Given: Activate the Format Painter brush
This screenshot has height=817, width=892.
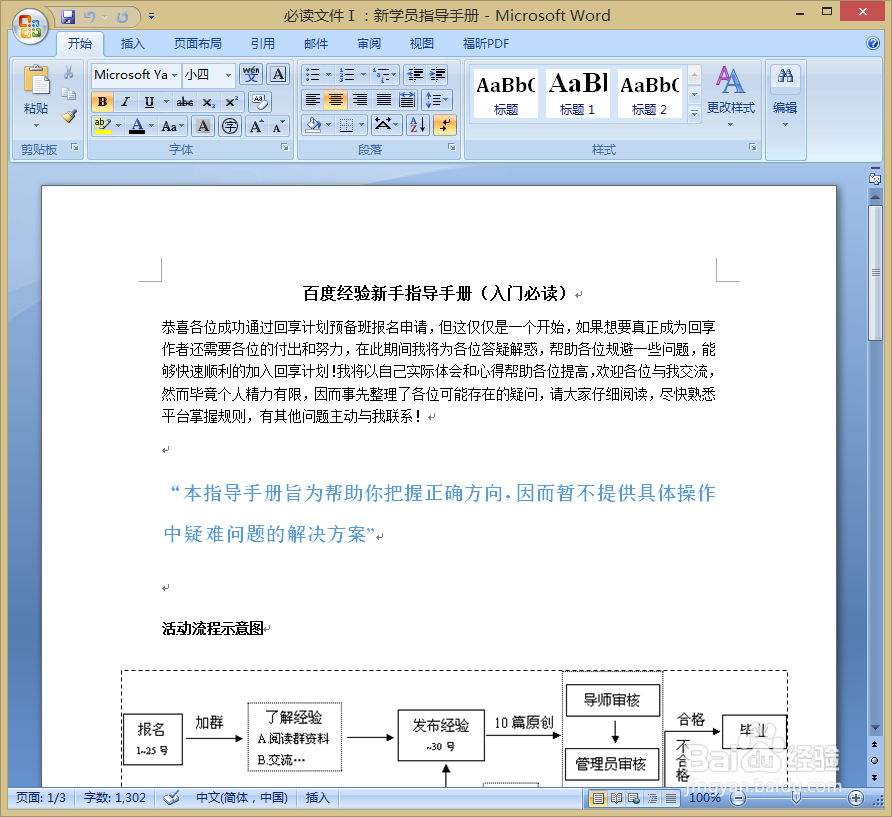Looking at the screenshot, I should coord(69,116).
